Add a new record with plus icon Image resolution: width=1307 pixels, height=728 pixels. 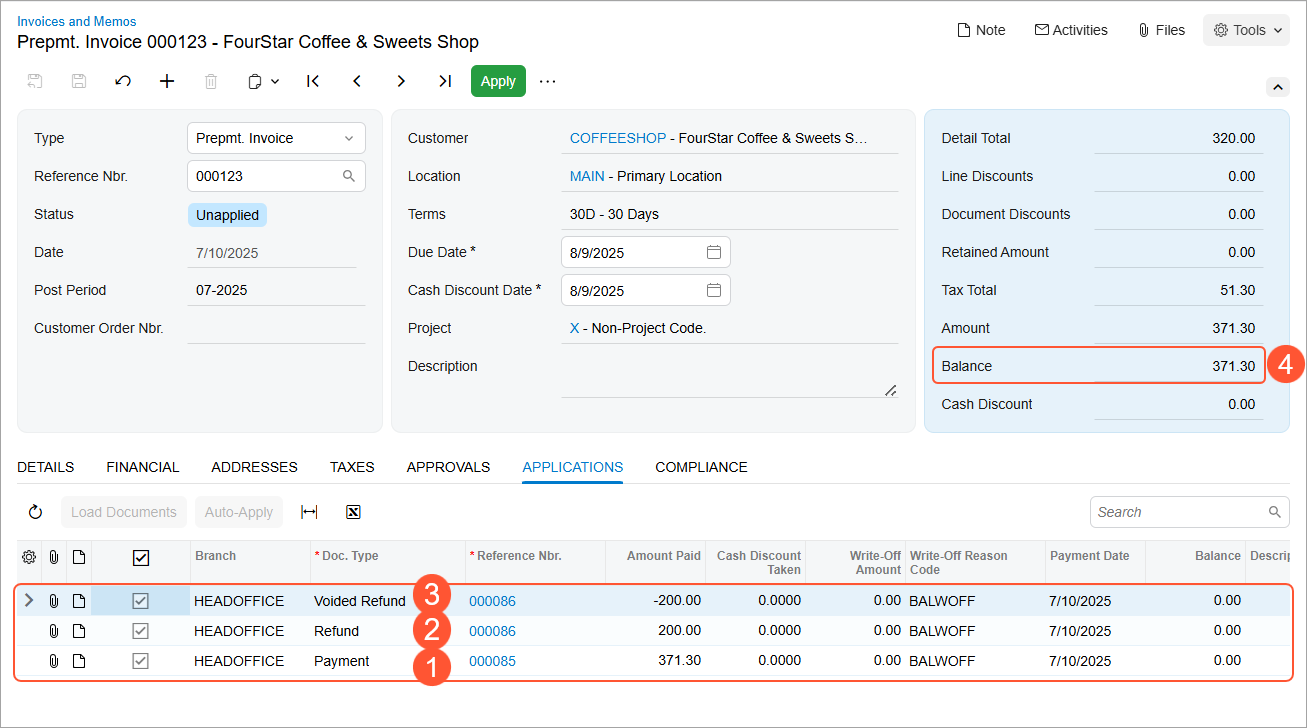(167, 81)
